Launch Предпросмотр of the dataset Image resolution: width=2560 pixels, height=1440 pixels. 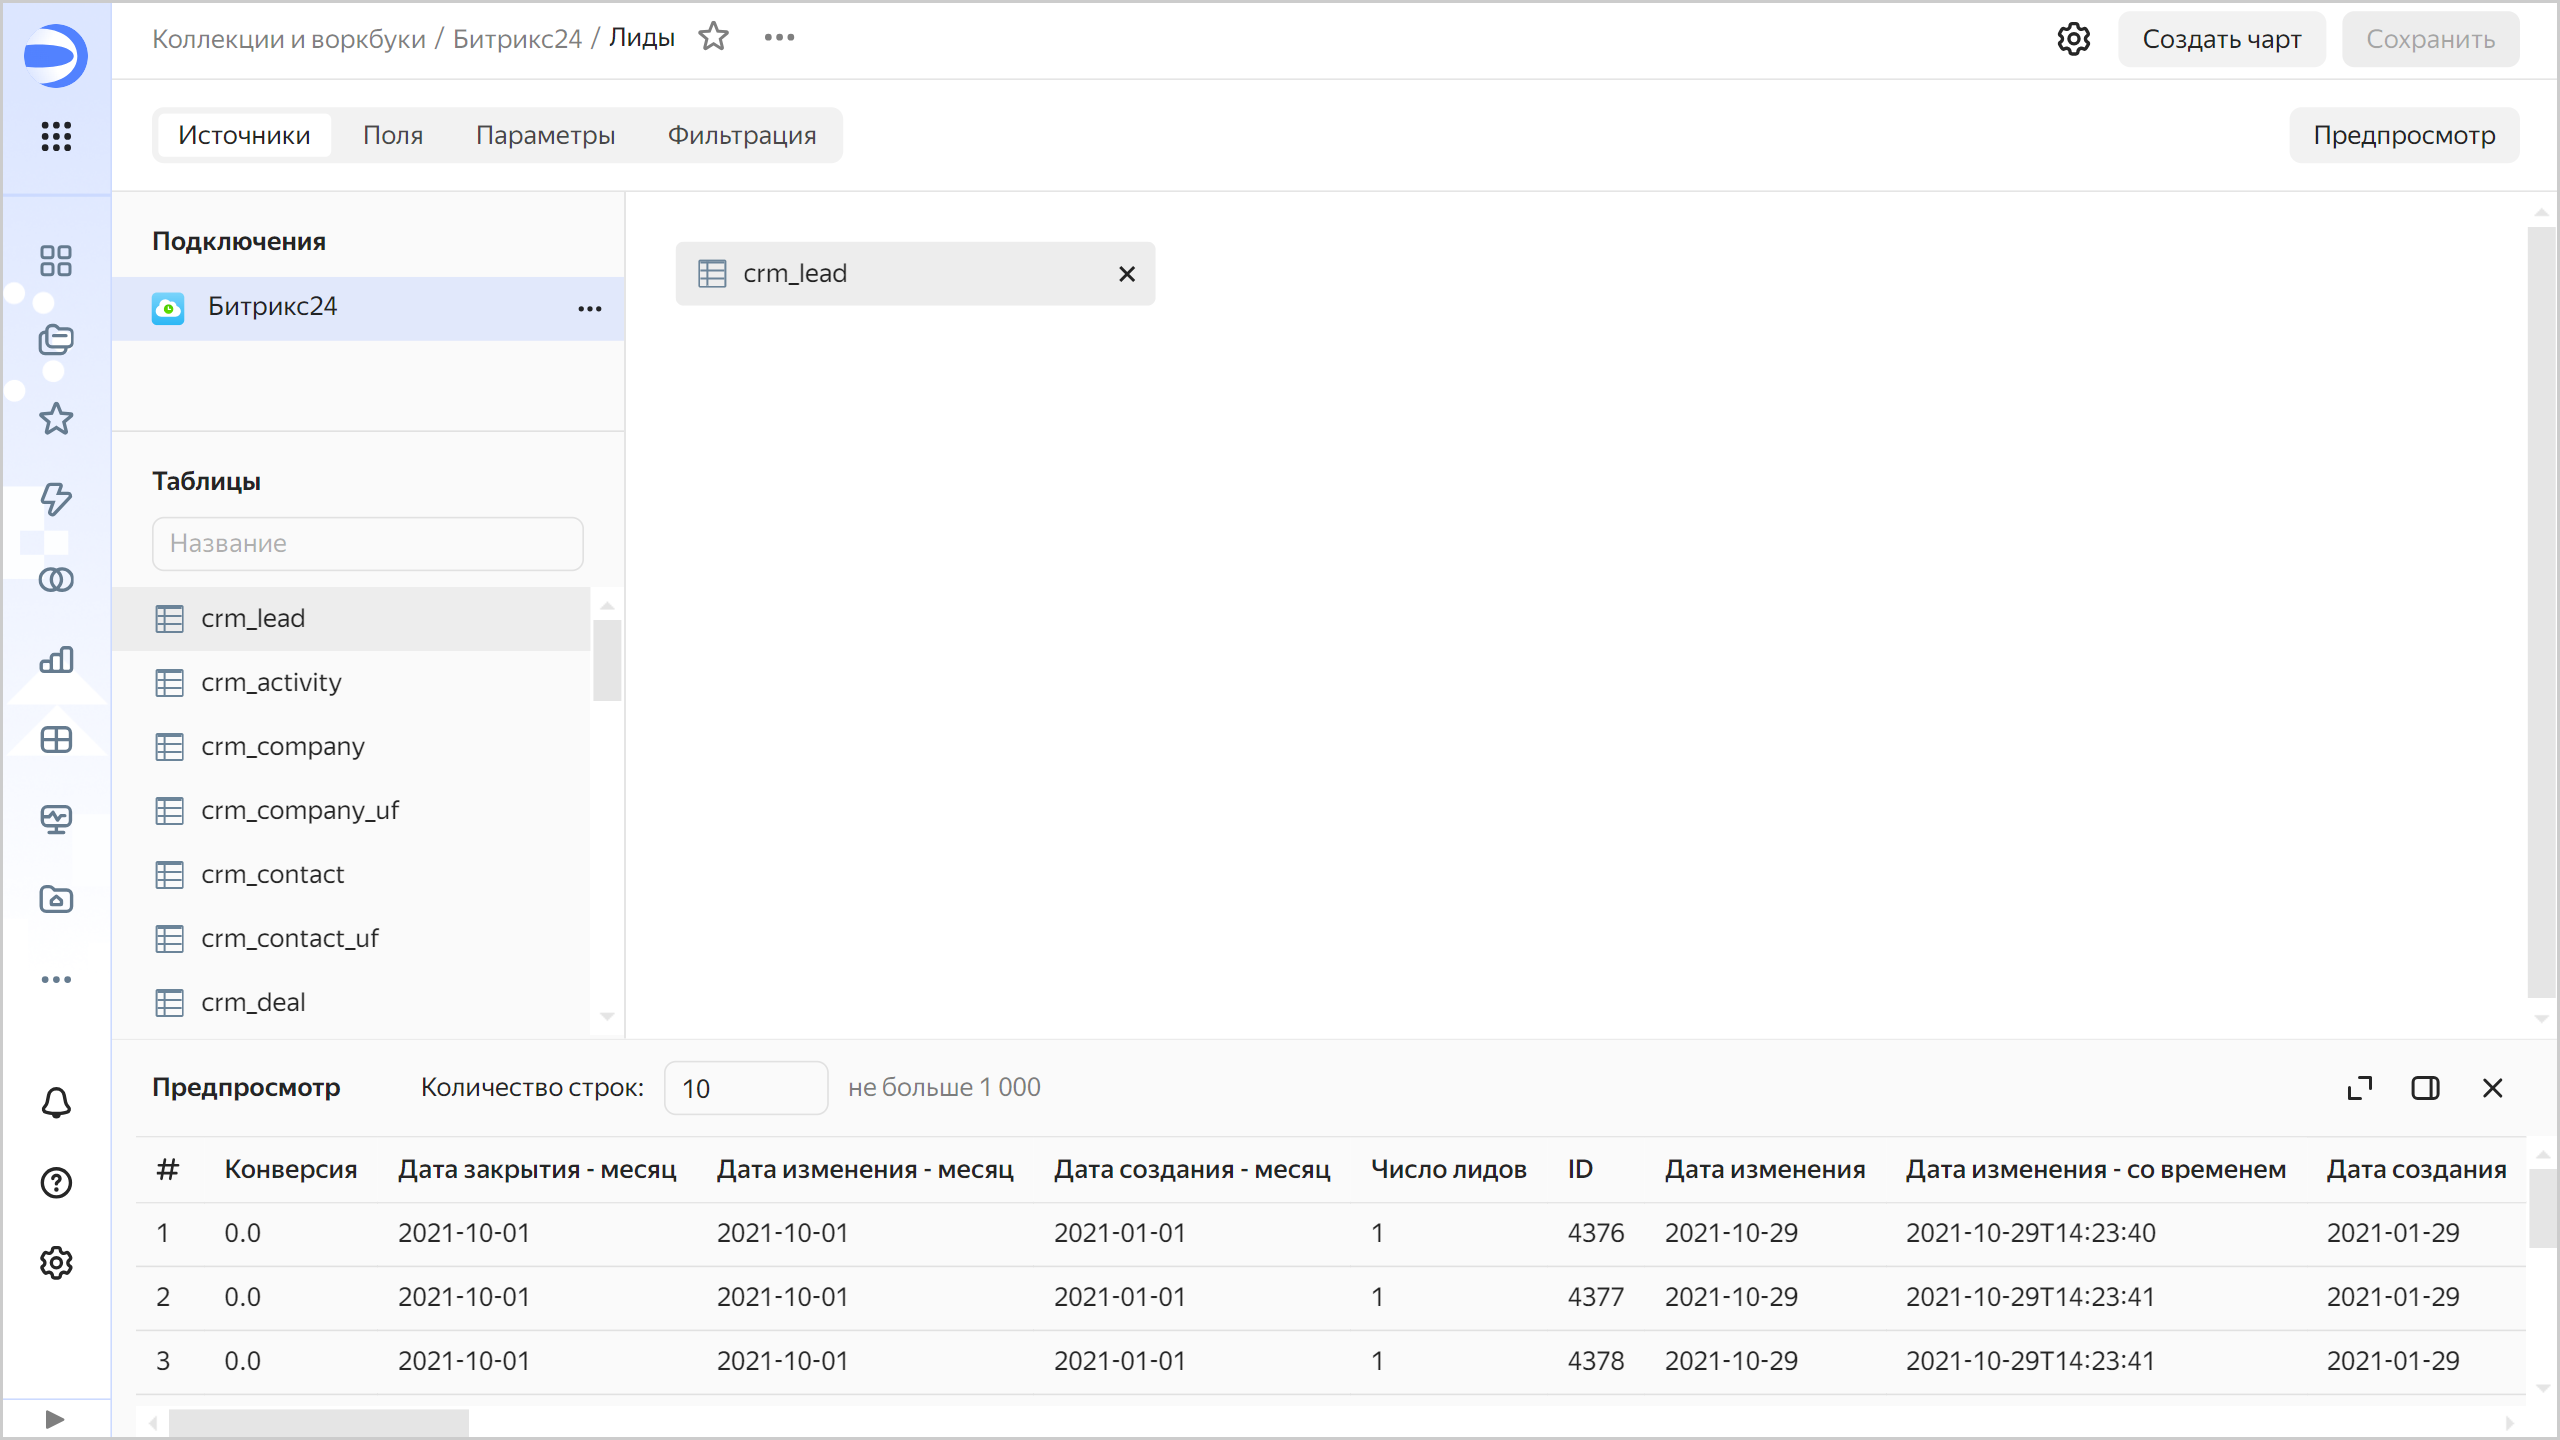point(2404,135)
